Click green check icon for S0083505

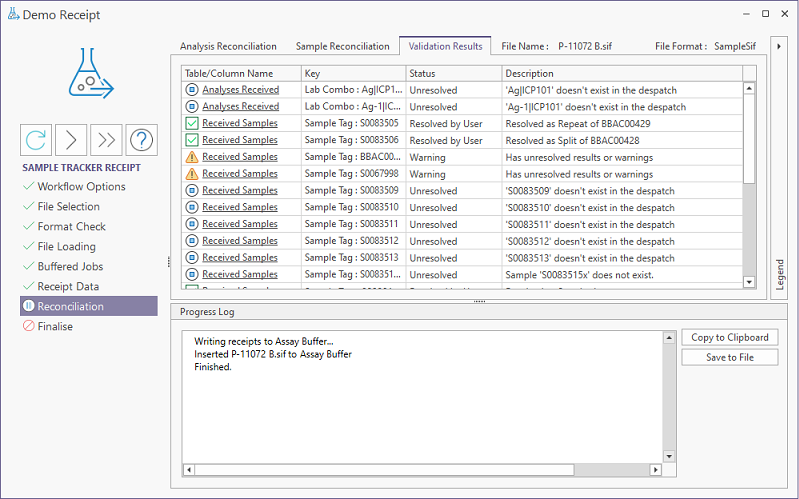[x=192, y=123]
